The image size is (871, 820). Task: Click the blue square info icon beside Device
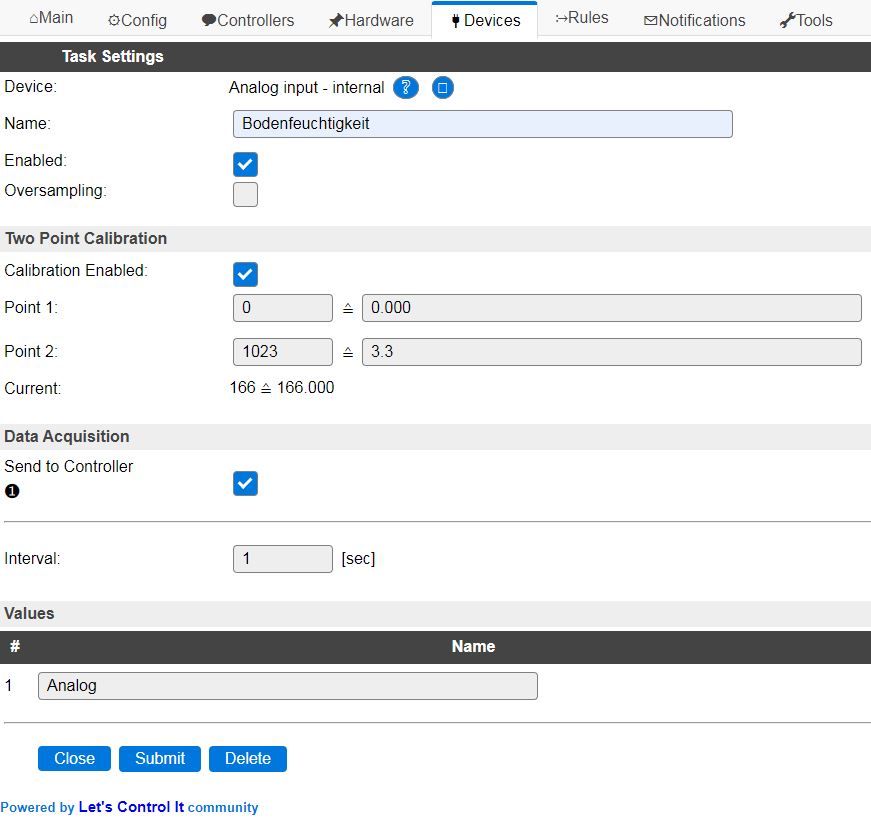point(443,88)
